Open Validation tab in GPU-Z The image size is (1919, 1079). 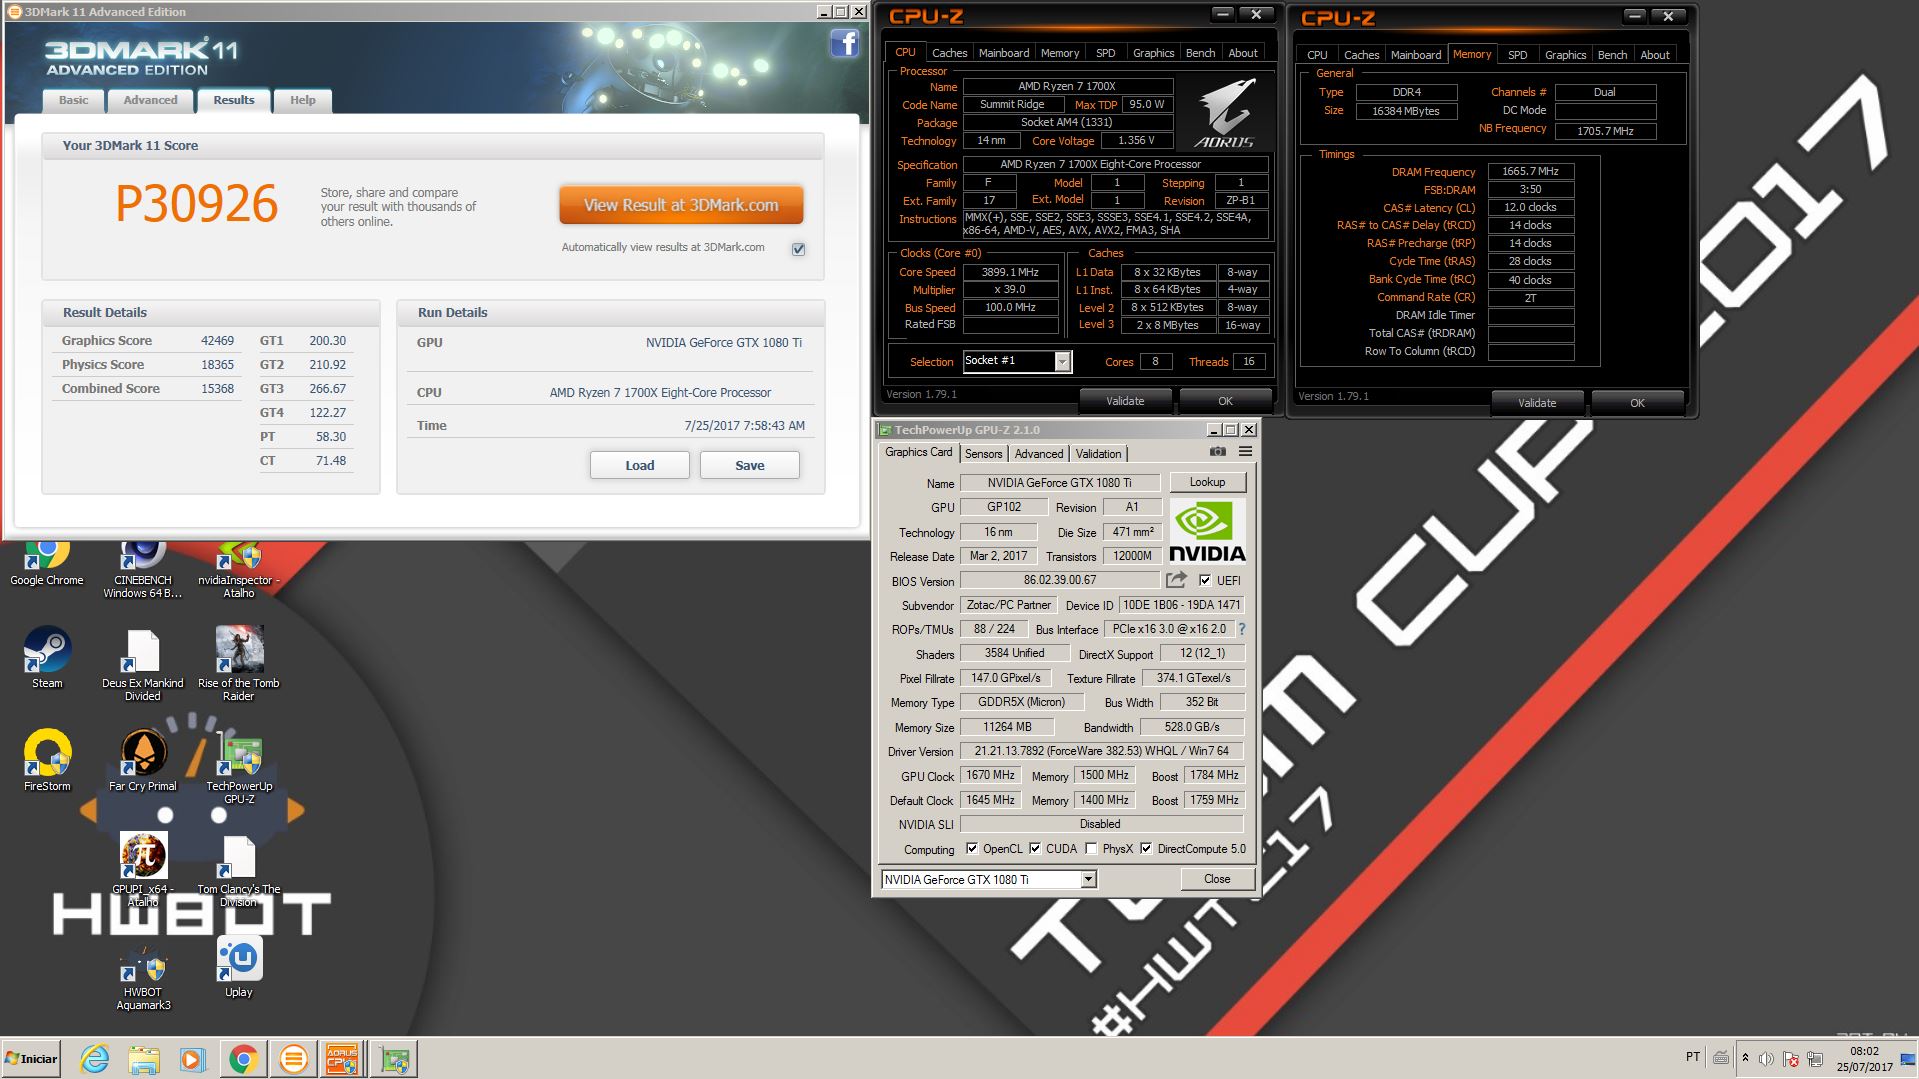click(1098, 454)
